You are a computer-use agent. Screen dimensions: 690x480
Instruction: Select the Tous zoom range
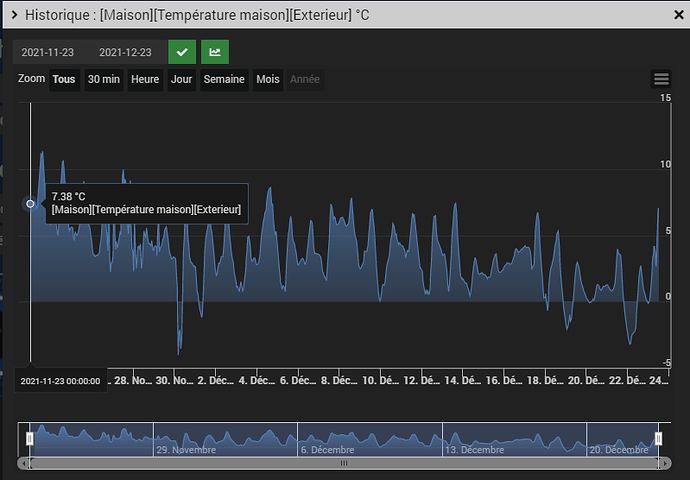(64, 79)
